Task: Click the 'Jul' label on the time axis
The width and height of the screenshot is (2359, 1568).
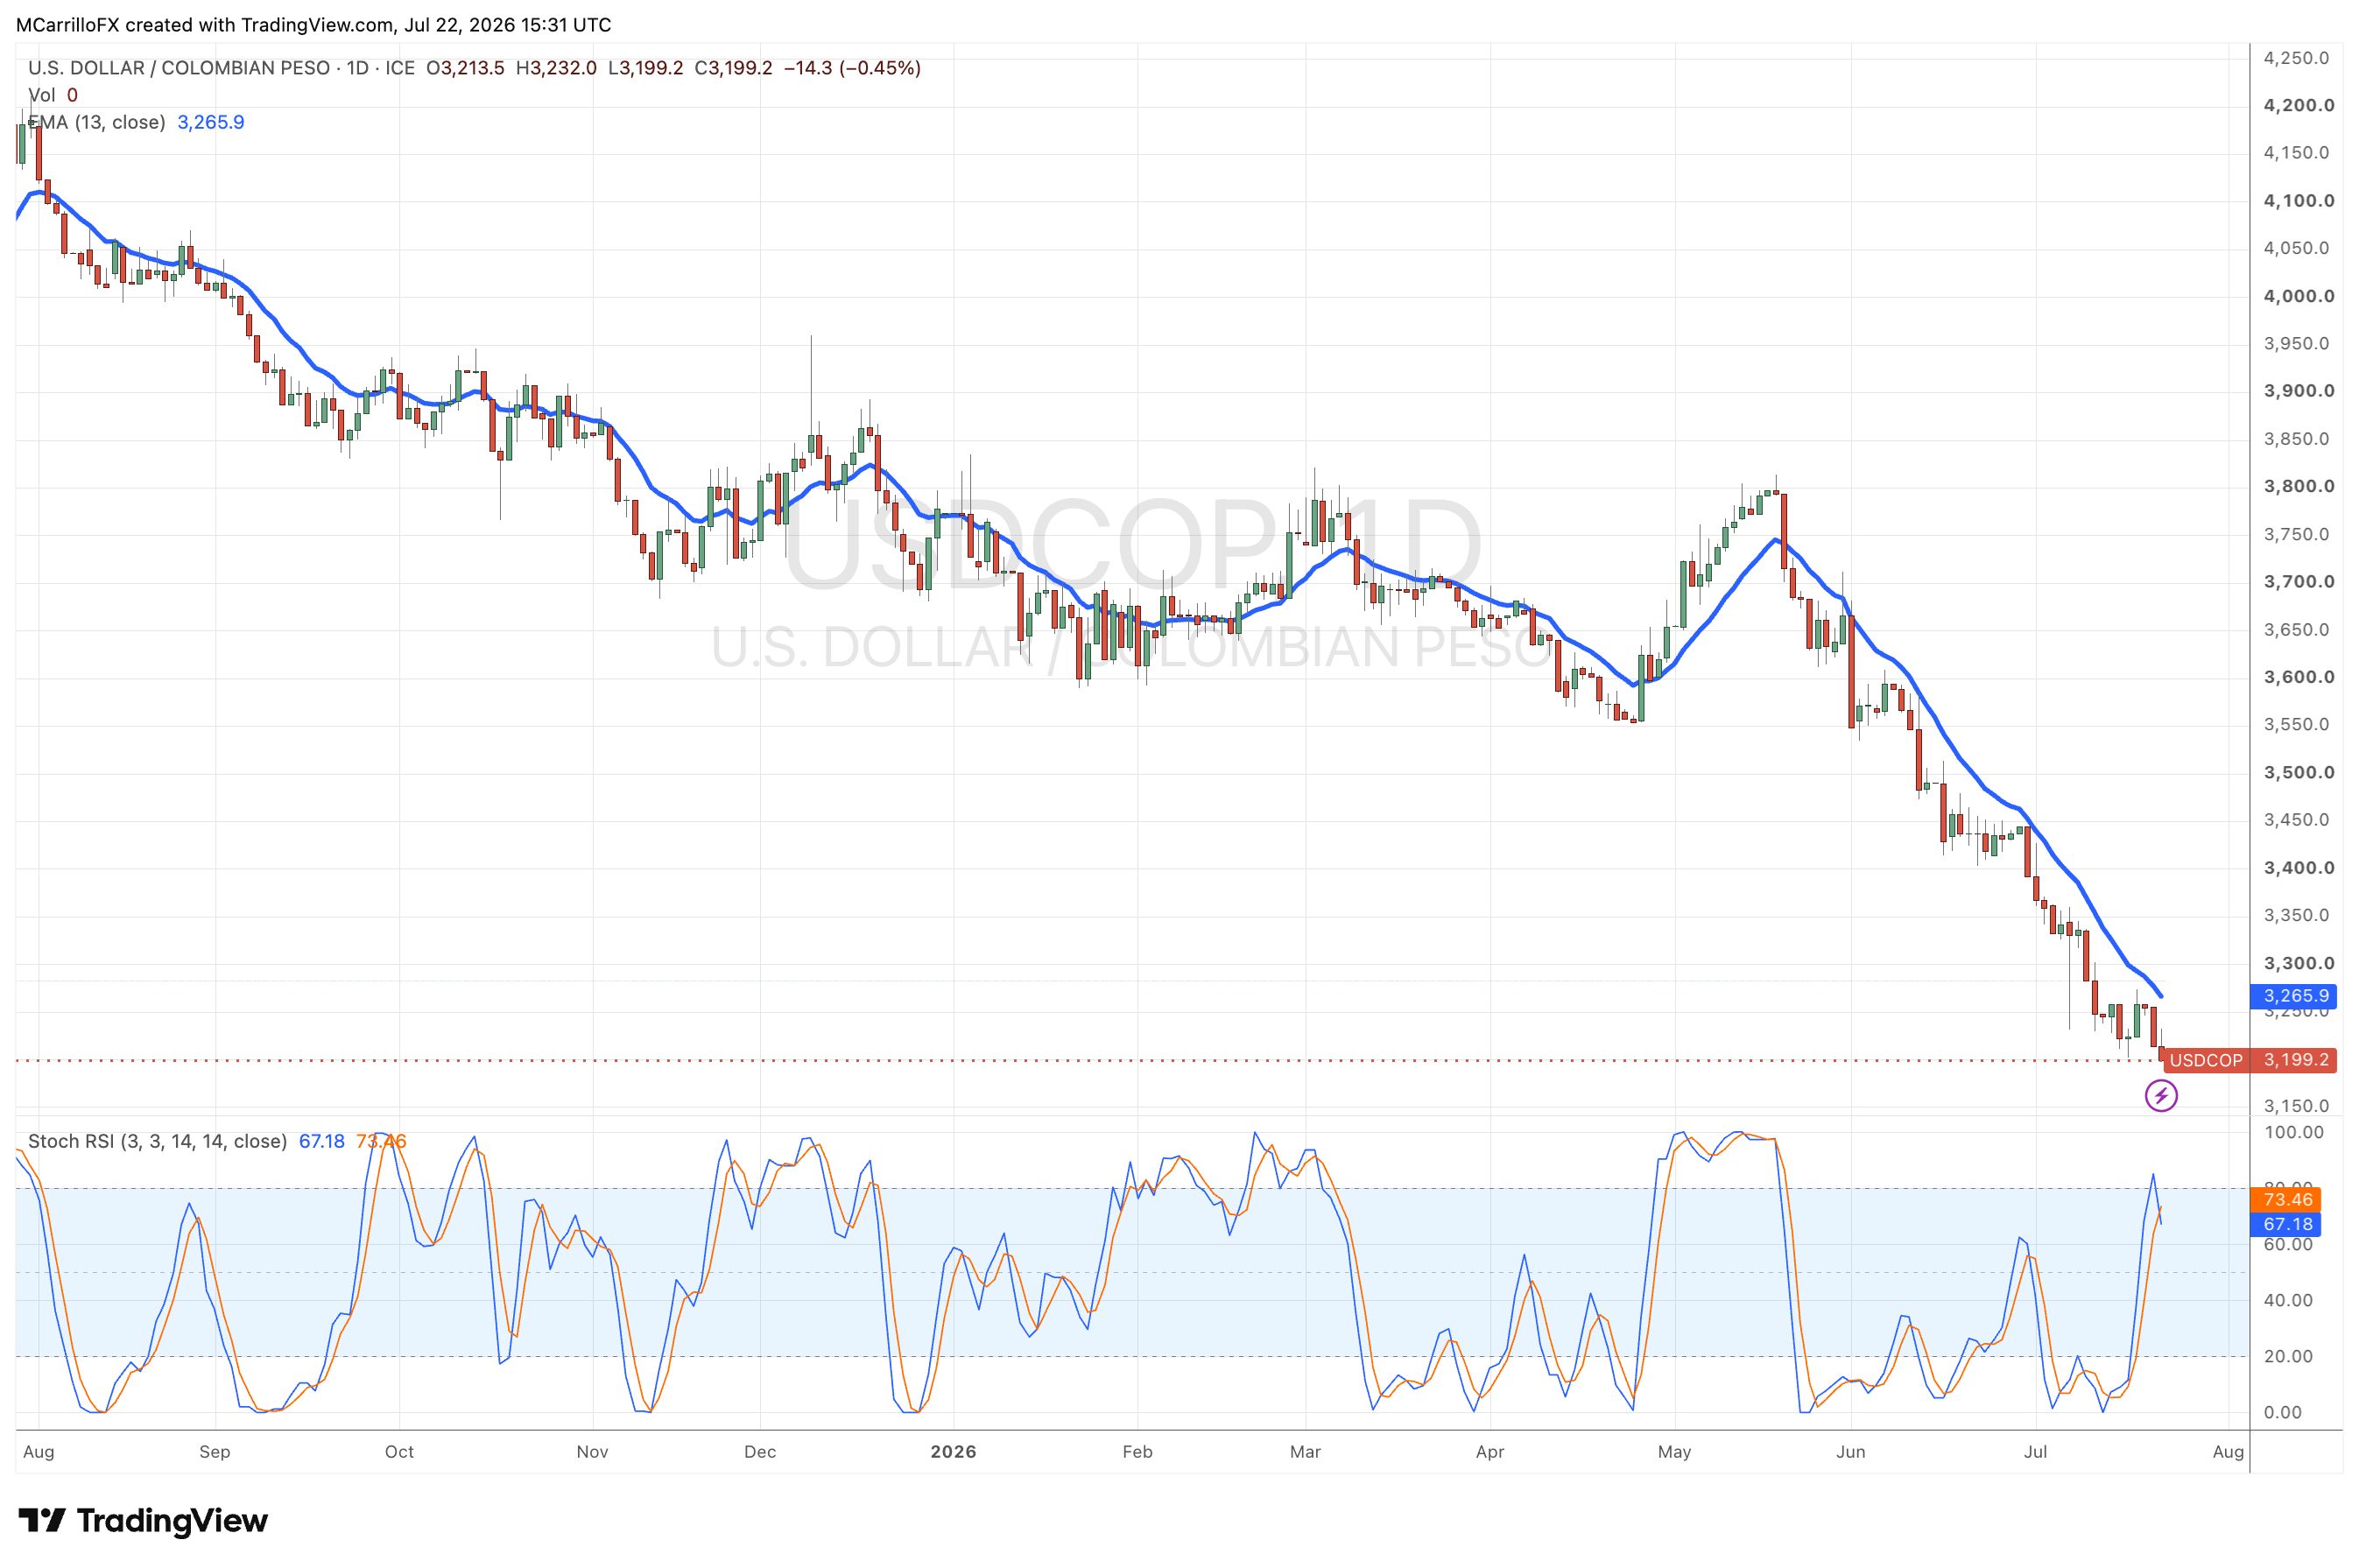Action: pos(2035,1452)
